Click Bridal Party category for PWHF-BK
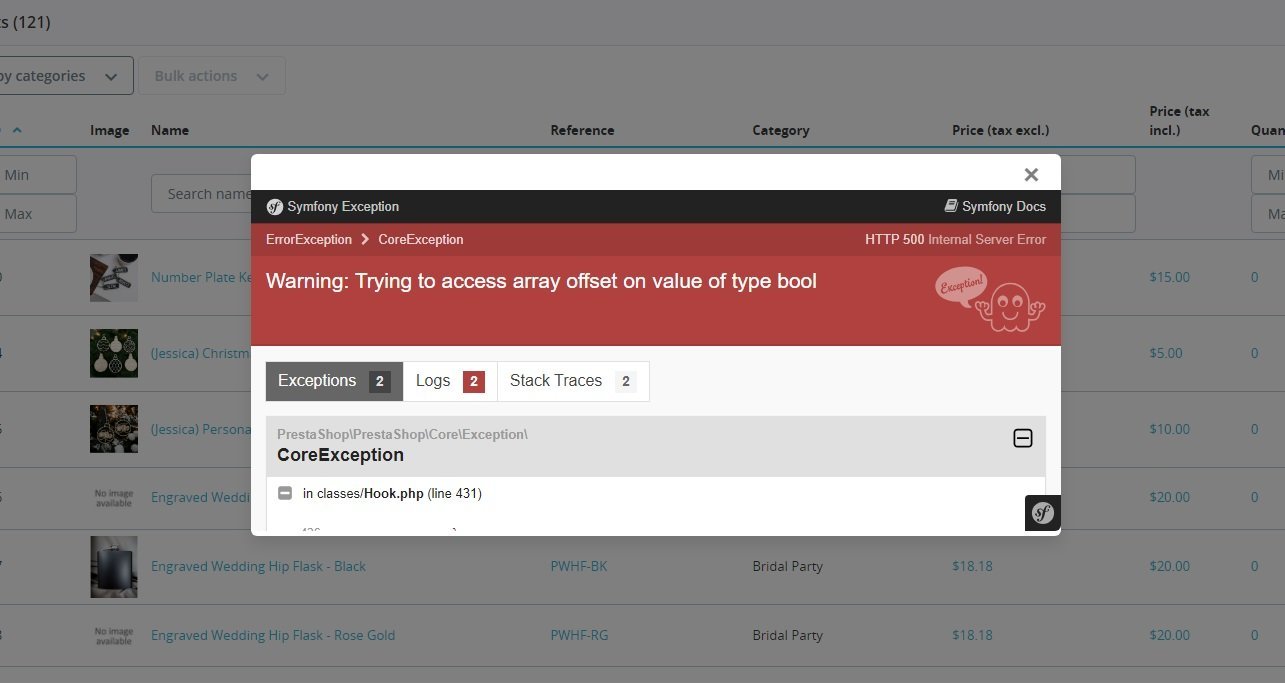 (x=788, y=566)
